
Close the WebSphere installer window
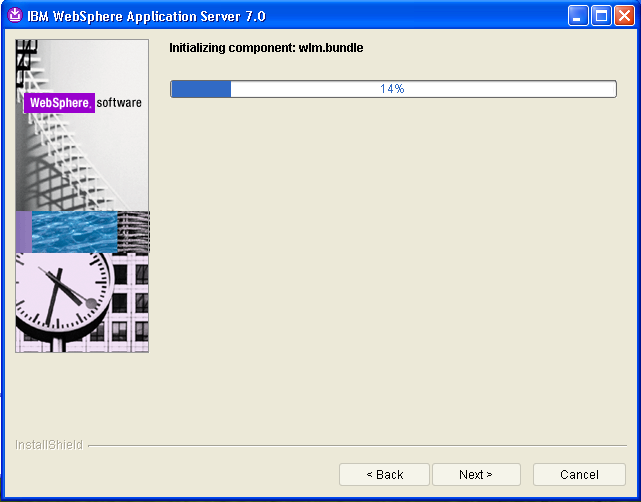(x=625, y=16)
